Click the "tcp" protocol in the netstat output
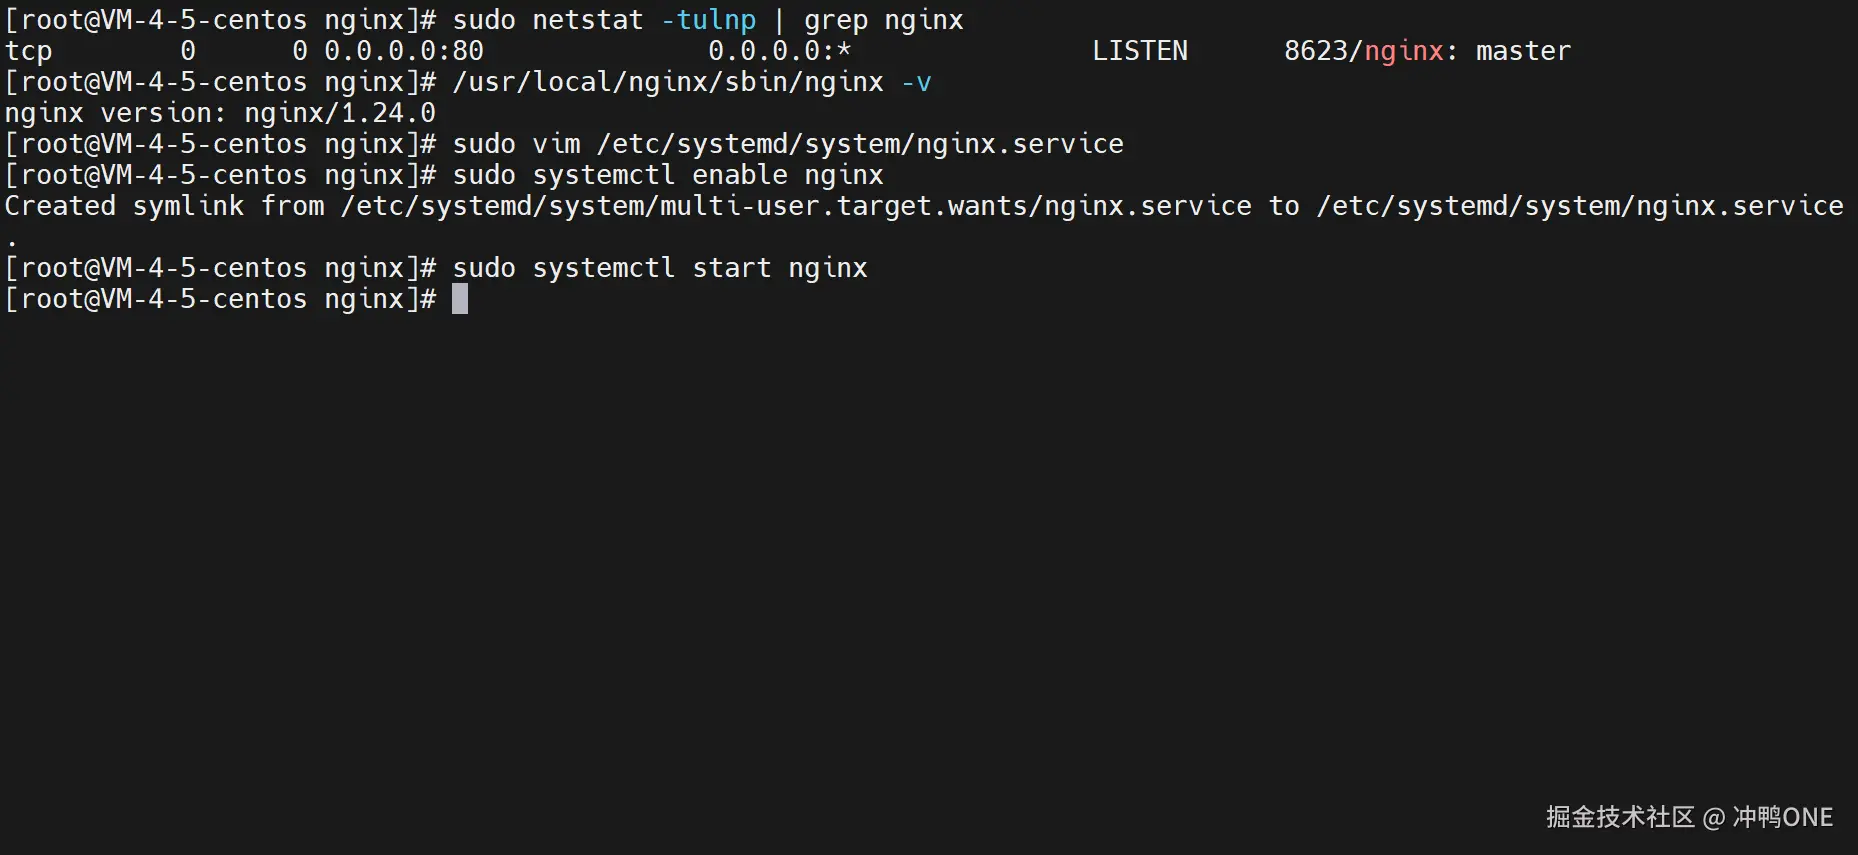 coord(28,51)
